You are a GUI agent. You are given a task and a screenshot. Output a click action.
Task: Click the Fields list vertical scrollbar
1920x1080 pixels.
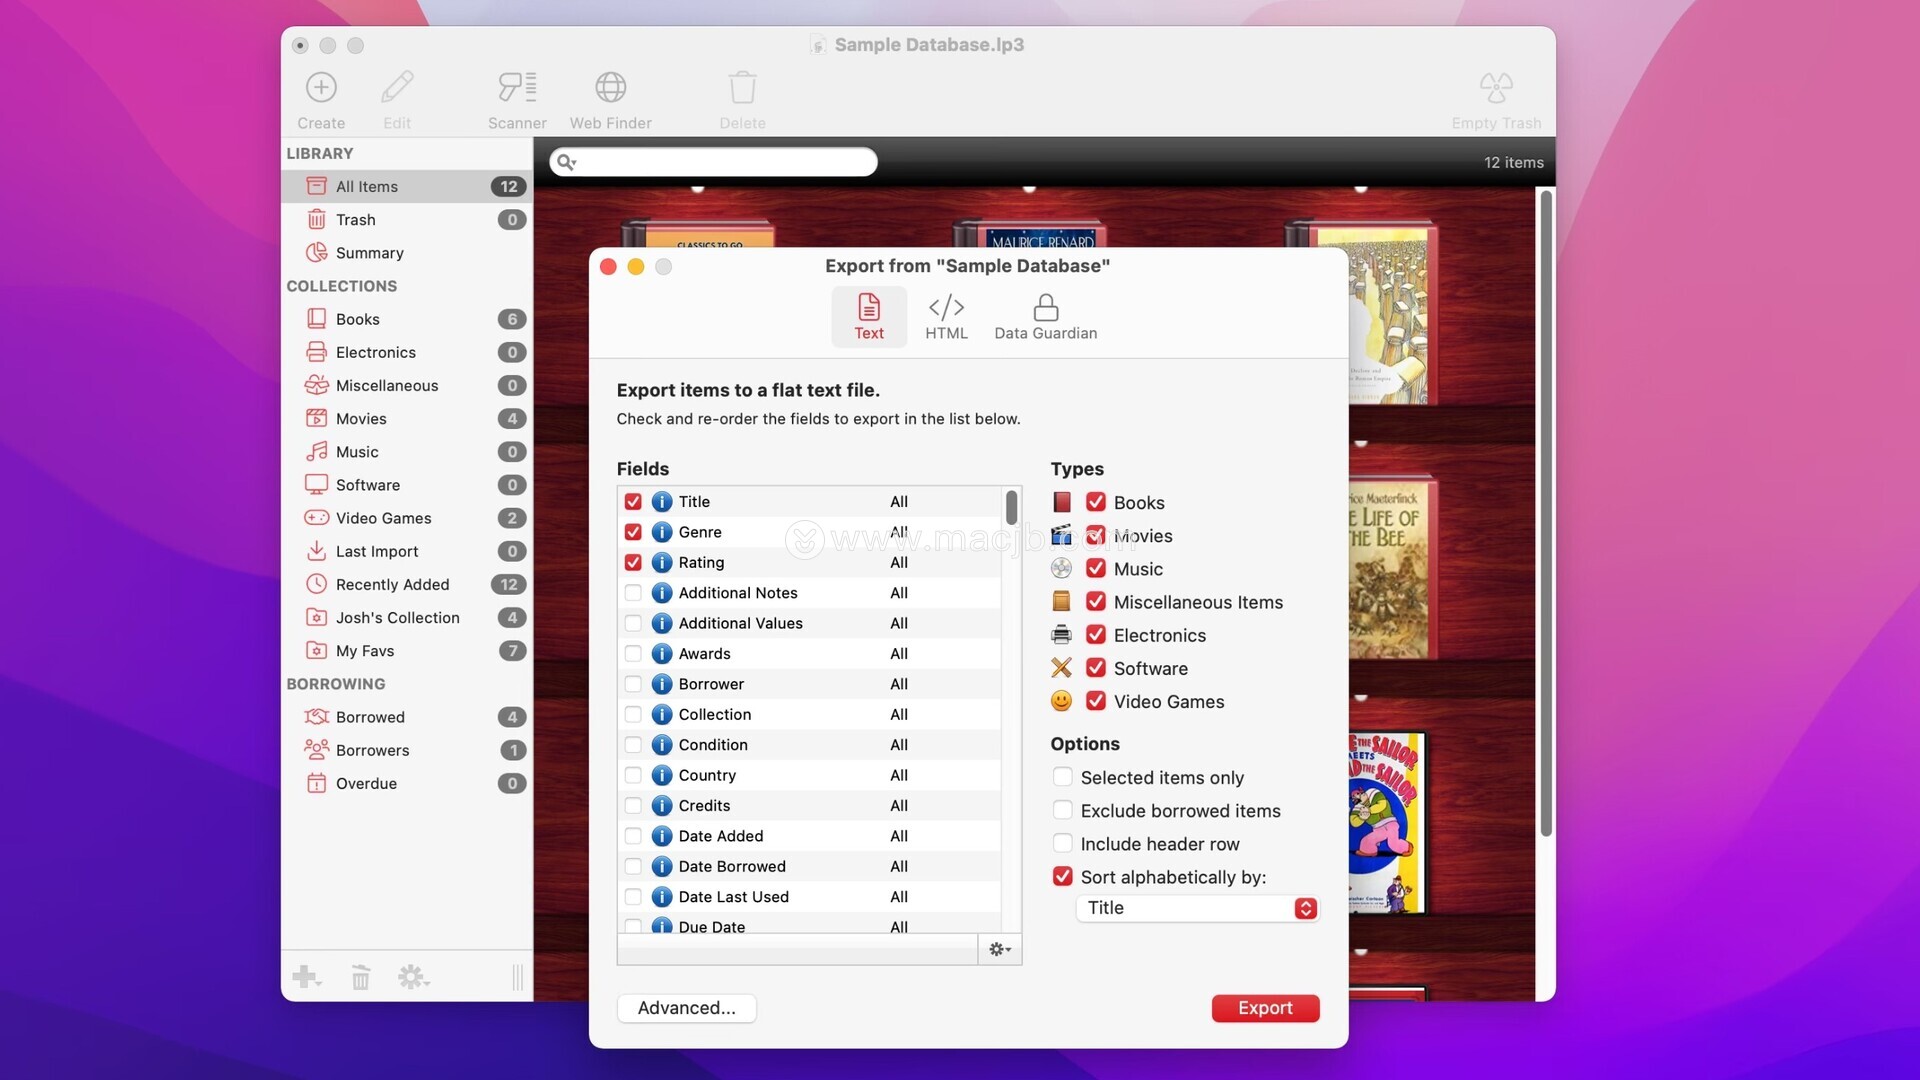tap(1011, 508)
